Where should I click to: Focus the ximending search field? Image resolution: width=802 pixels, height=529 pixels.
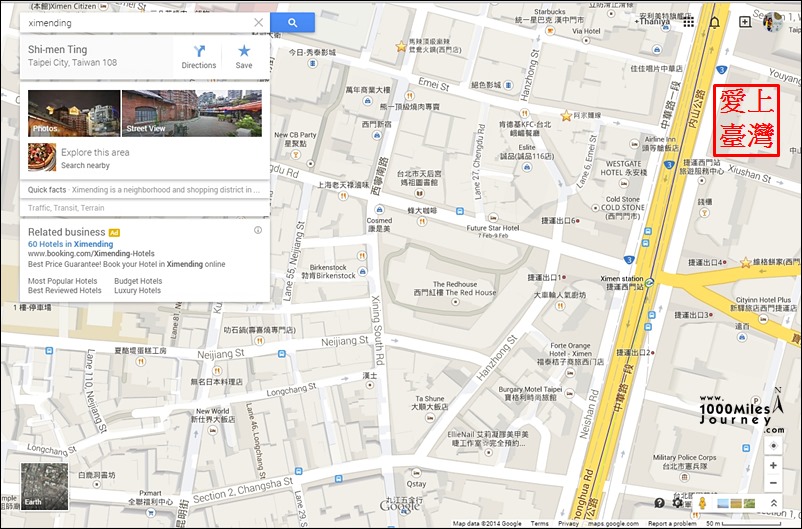click(x=136, y=23)
